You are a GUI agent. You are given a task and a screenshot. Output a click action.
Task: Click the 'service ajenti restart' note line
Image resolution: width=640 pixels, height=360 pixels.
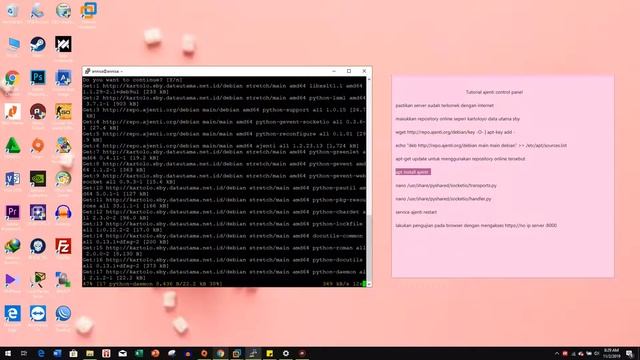tap(416, 212)
